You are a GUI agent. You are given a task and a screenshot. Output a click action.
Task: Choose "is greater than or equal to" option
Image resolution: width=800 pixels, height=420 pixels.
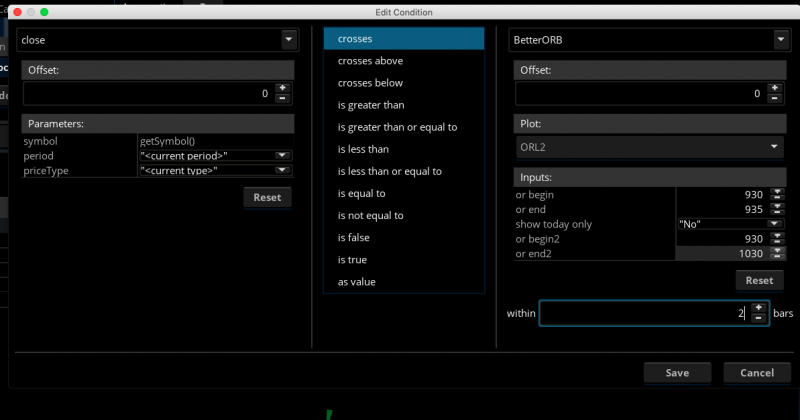(x=397, y=127)
